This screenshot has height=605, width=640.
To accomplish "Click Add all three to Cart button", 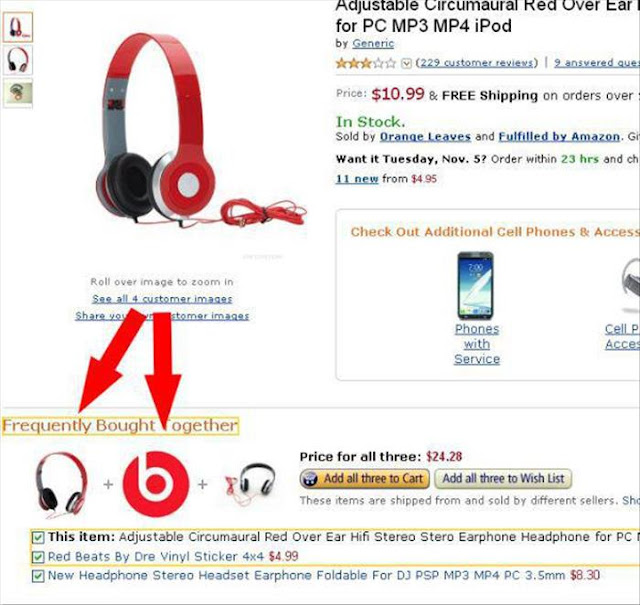I will (x=364, y=478).
